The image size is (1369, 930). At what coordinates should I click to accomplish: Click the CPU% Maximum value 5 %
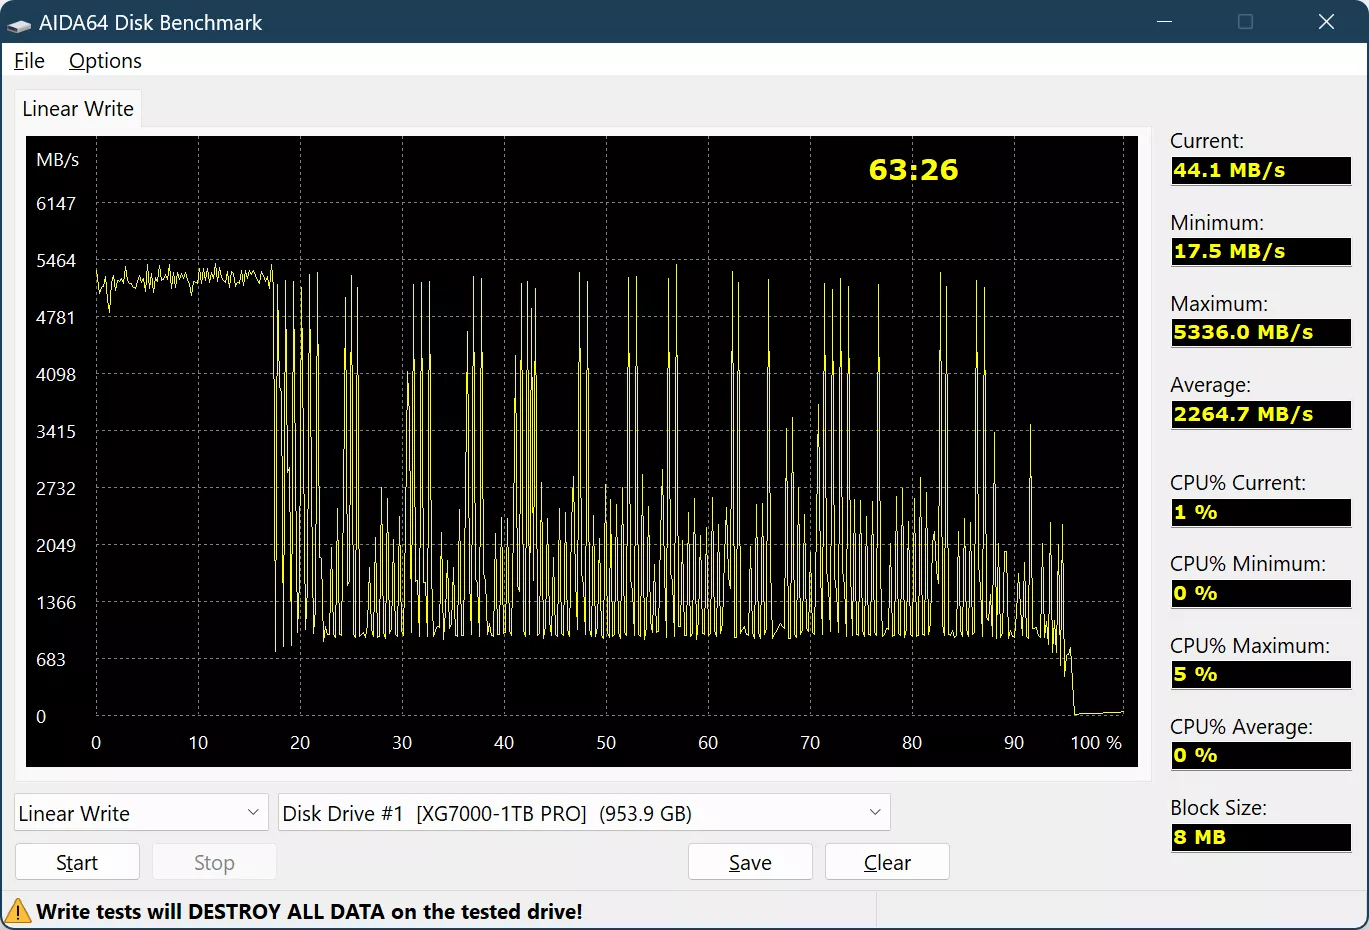tap(1261, 674)
